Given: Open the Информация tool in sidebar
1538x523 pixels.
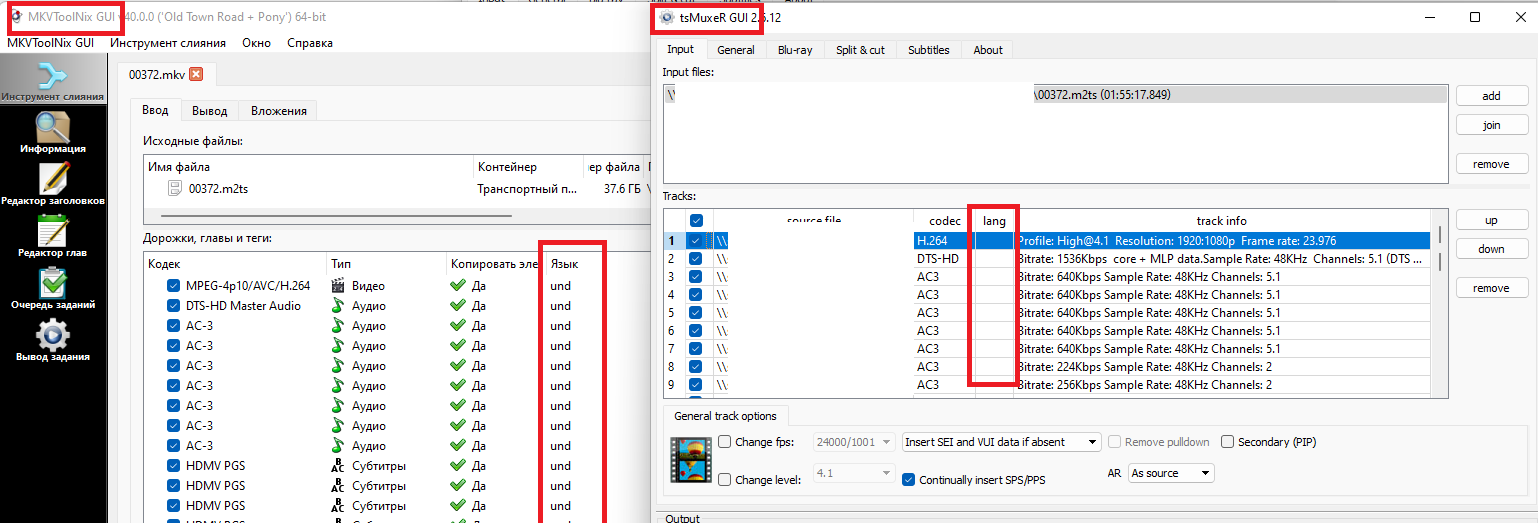Looking at the screenshot, I should point(52,128).
